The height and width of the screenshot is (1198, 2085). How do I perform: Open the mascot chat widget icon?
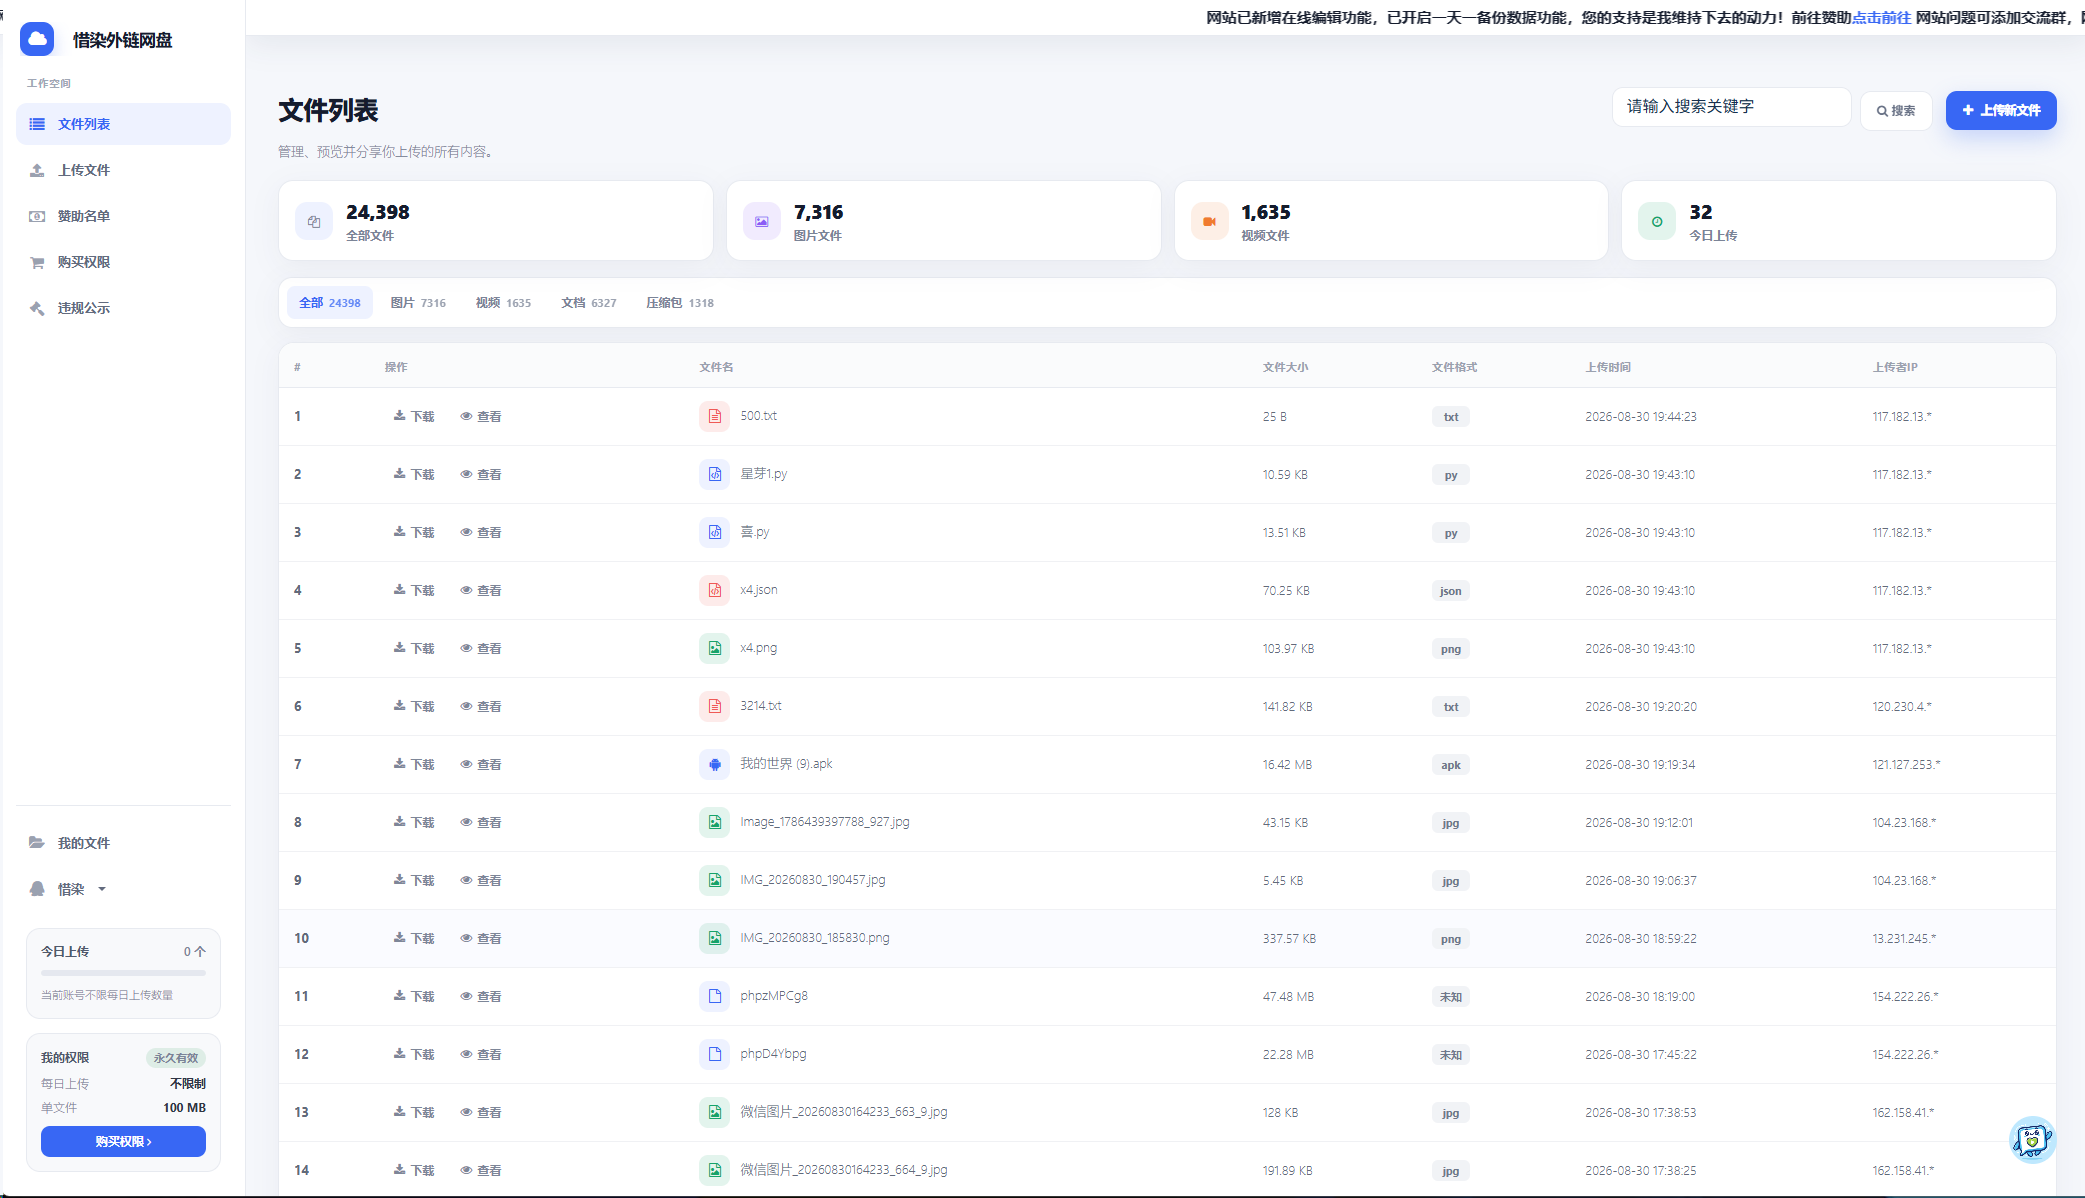[2032, 1139]
